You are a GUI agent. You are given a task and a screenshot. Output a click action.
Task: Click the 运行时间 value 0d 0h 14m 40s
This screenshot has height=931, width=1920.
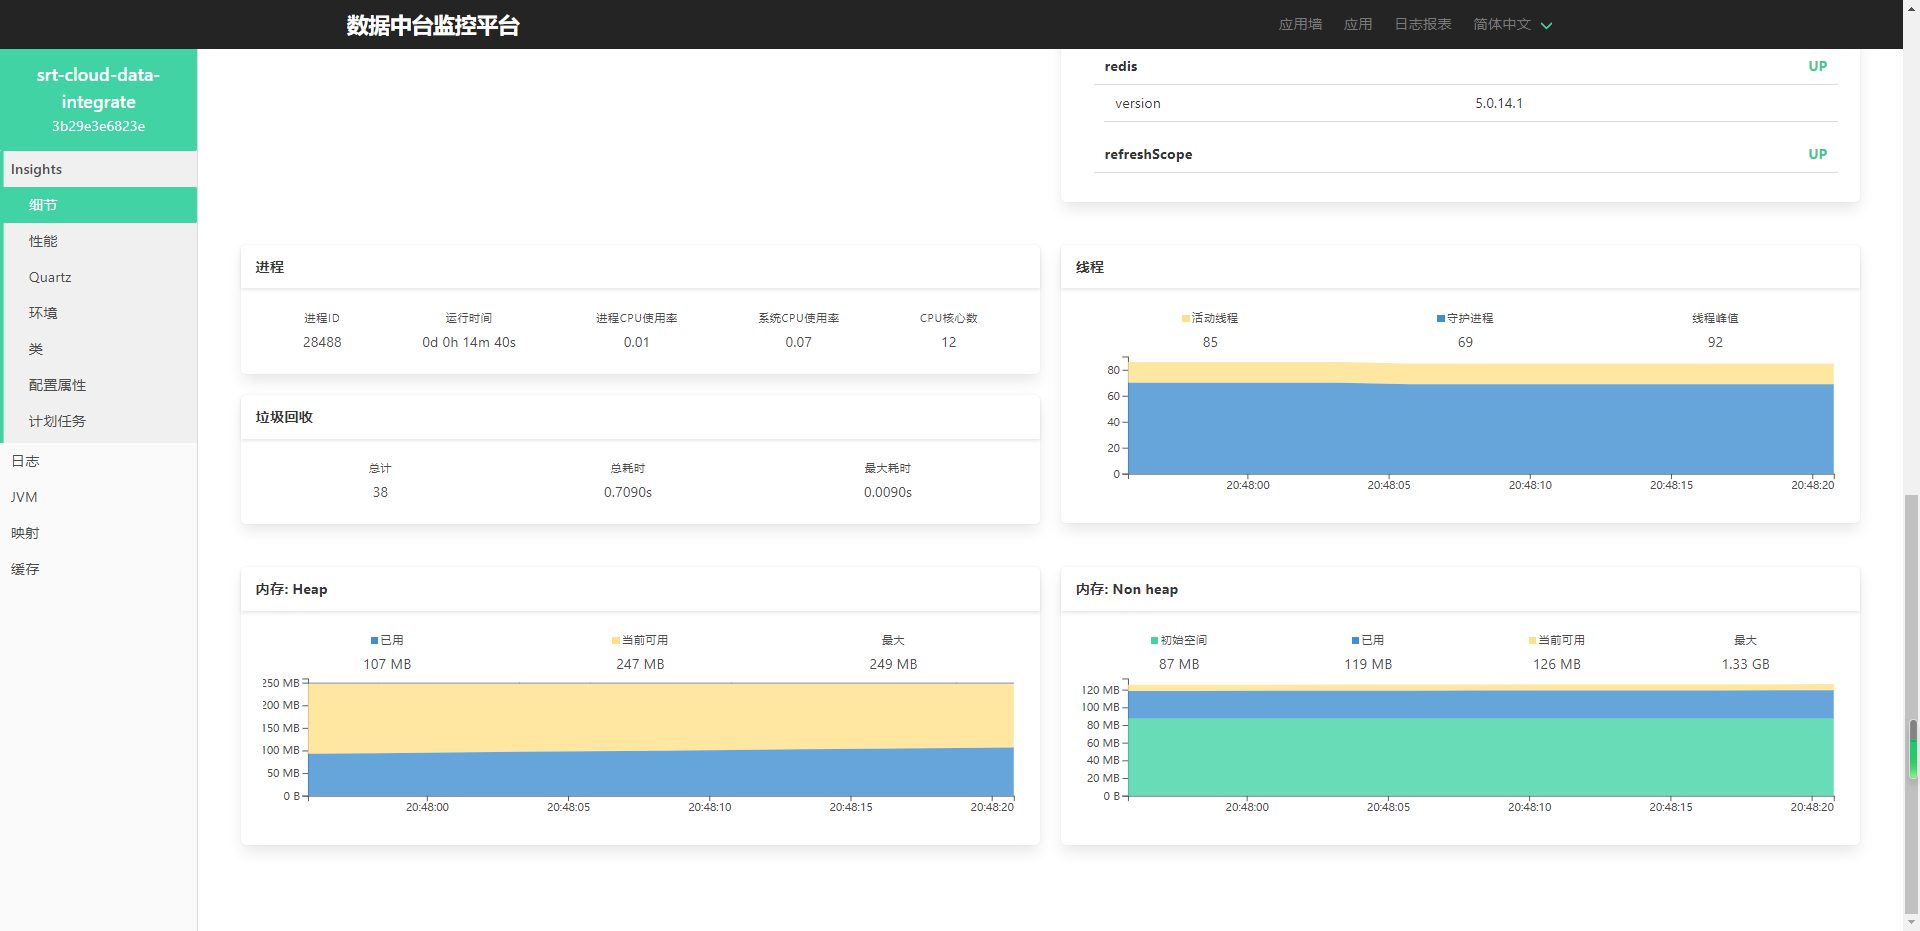pos(469,342)
